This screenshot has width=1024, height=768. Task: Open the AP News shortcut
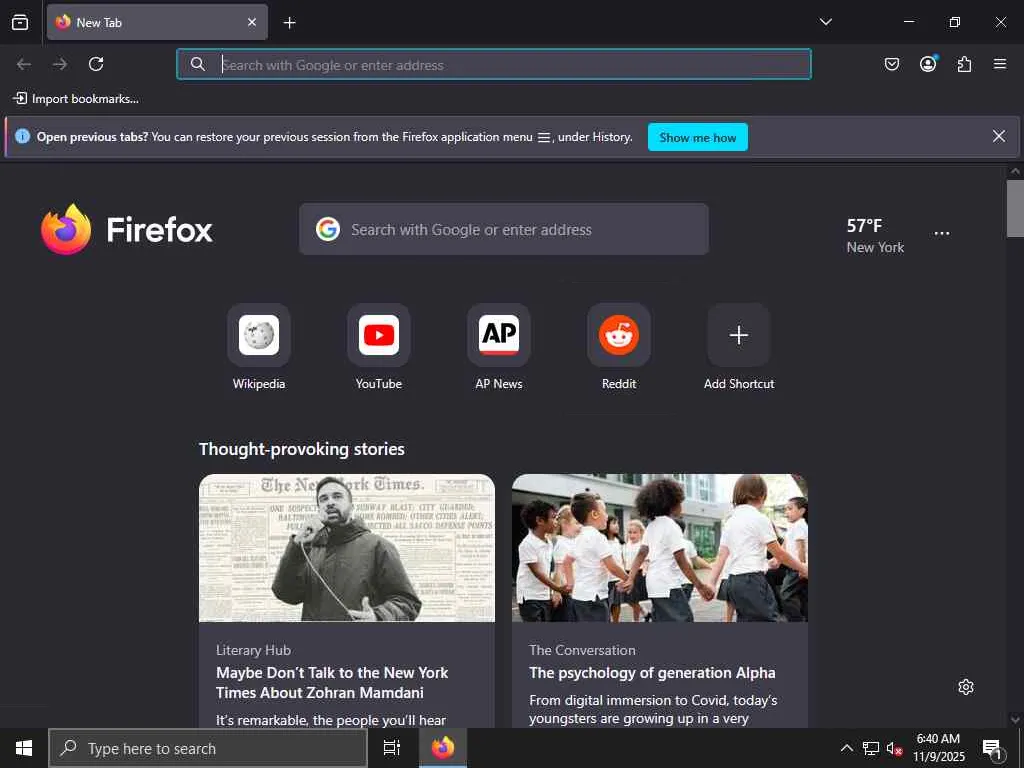point(499,347)
